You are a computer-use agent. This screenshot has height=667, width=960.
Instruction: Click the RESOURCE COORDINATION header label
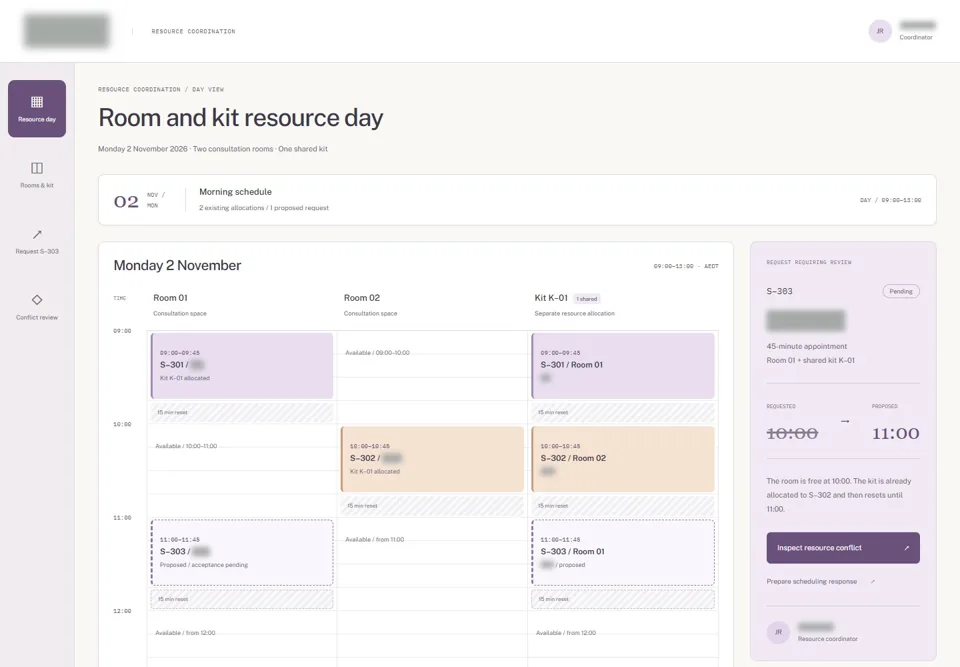[x=193, y=31]
